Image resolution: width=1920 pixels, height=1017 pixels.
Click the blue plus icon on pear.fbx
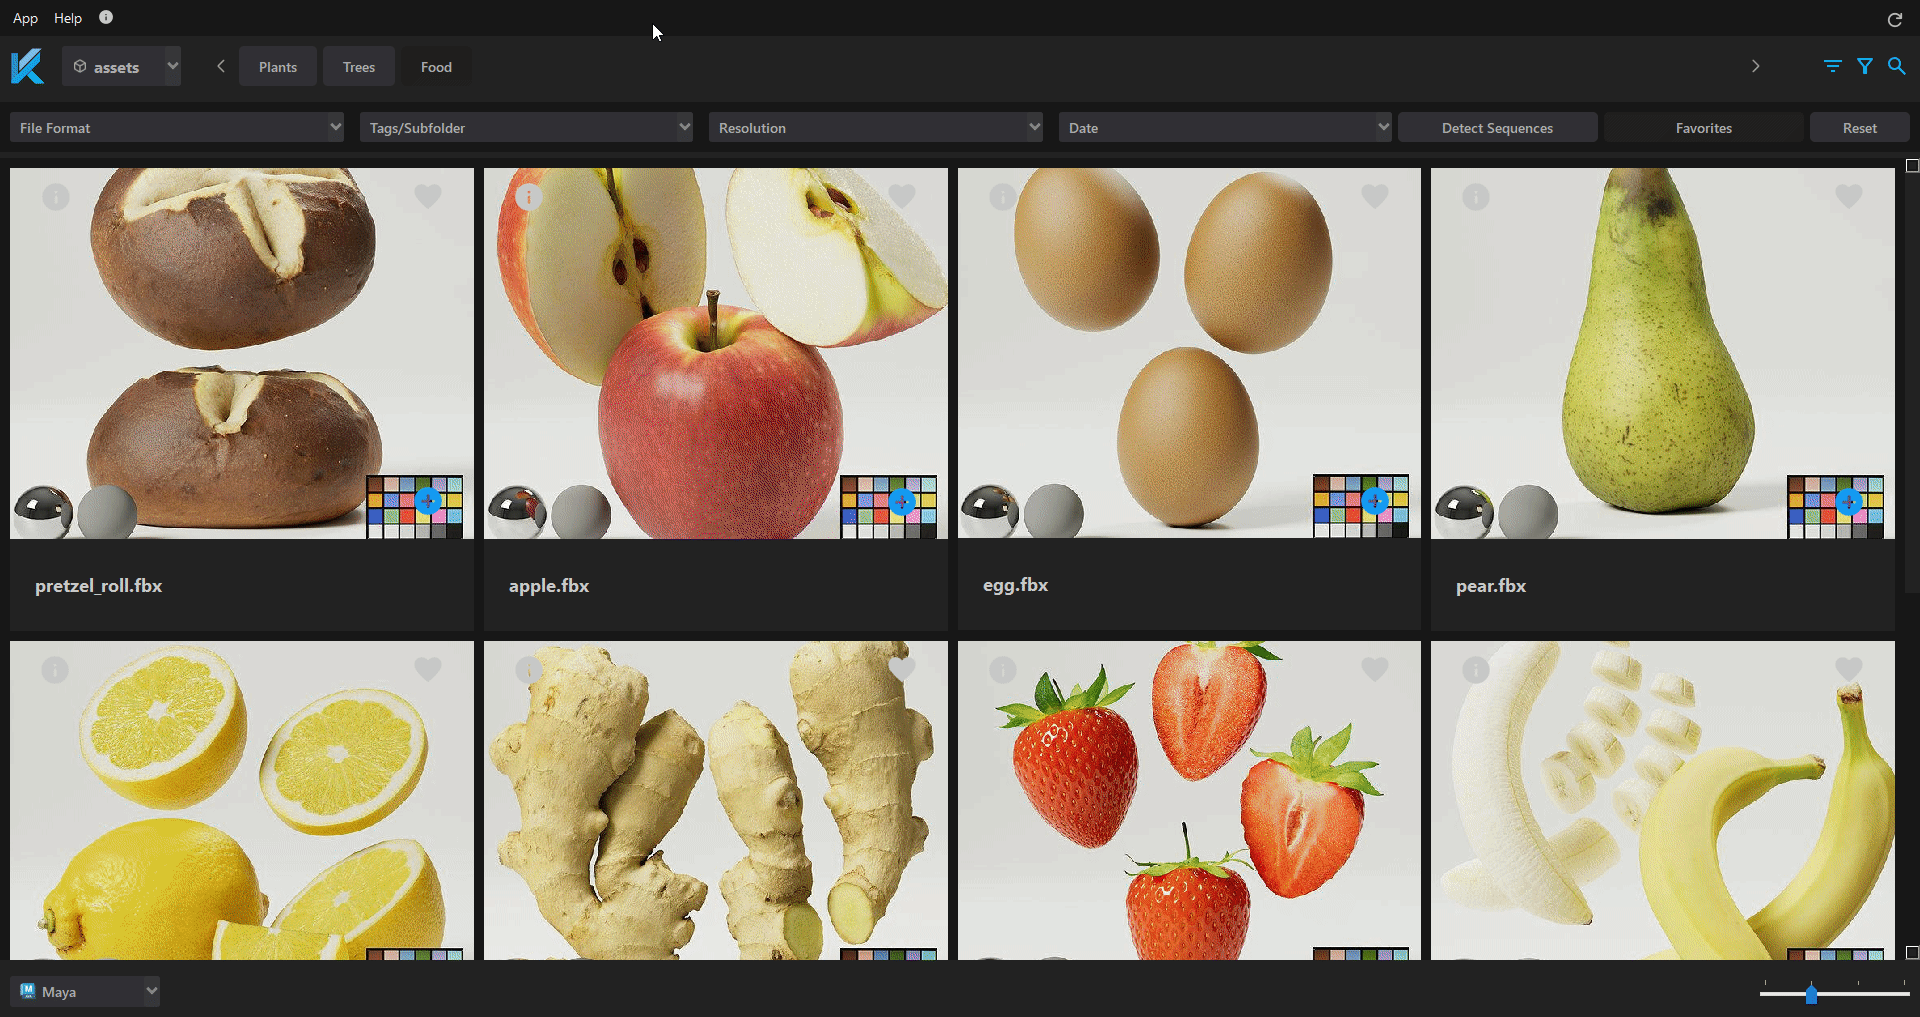1849,501
